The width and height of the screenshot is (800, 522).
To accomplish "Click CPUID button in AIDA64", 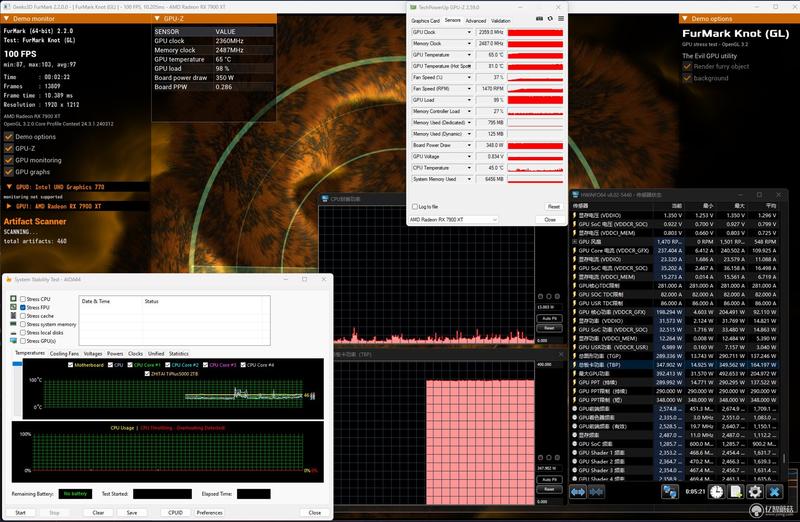I will [176, 512].
